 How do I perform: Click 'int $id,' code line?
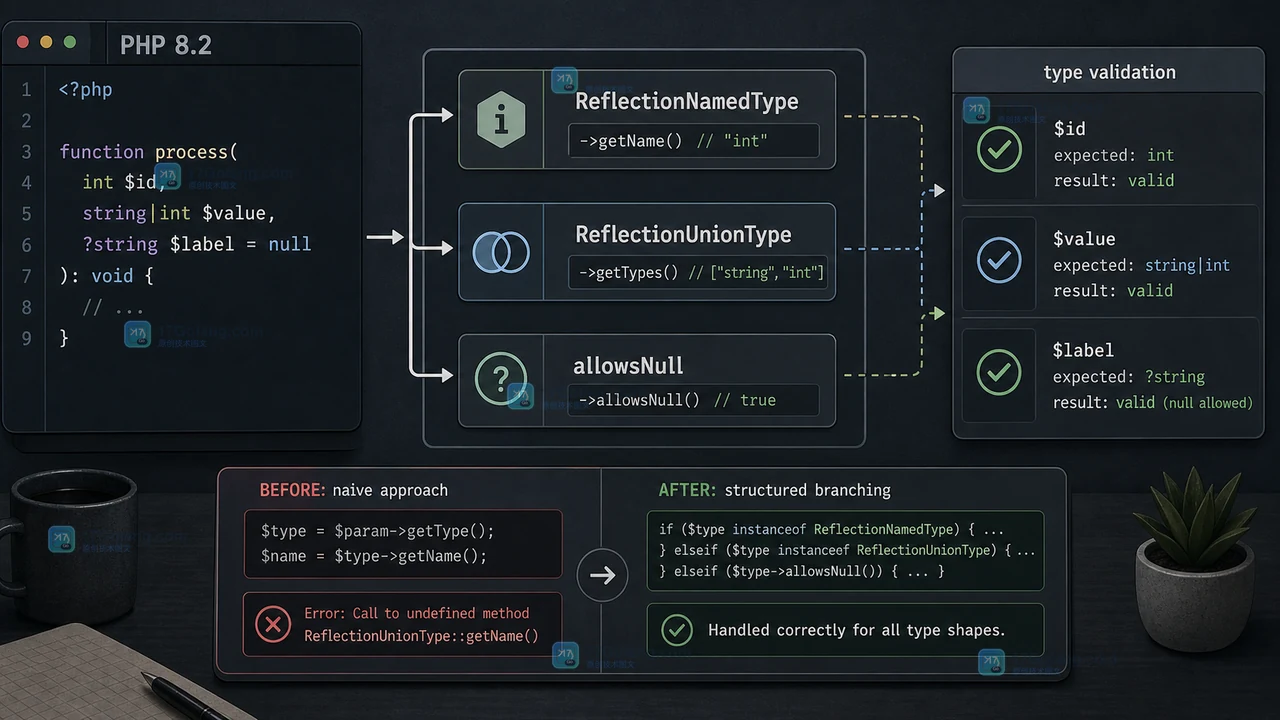tap(124, 182)
